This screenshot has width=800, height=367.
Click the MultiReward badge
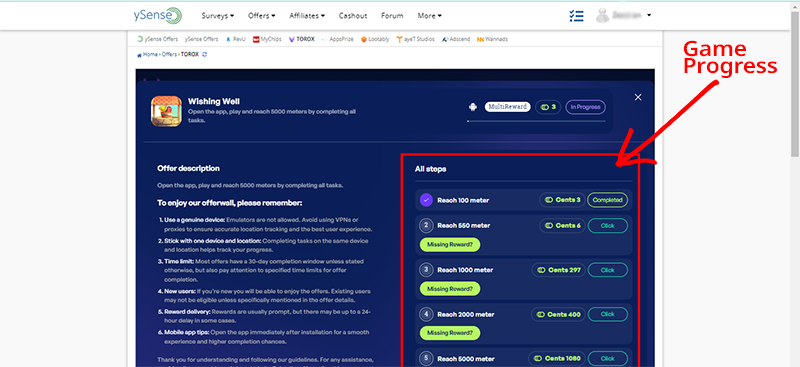(x=508, y=107)
